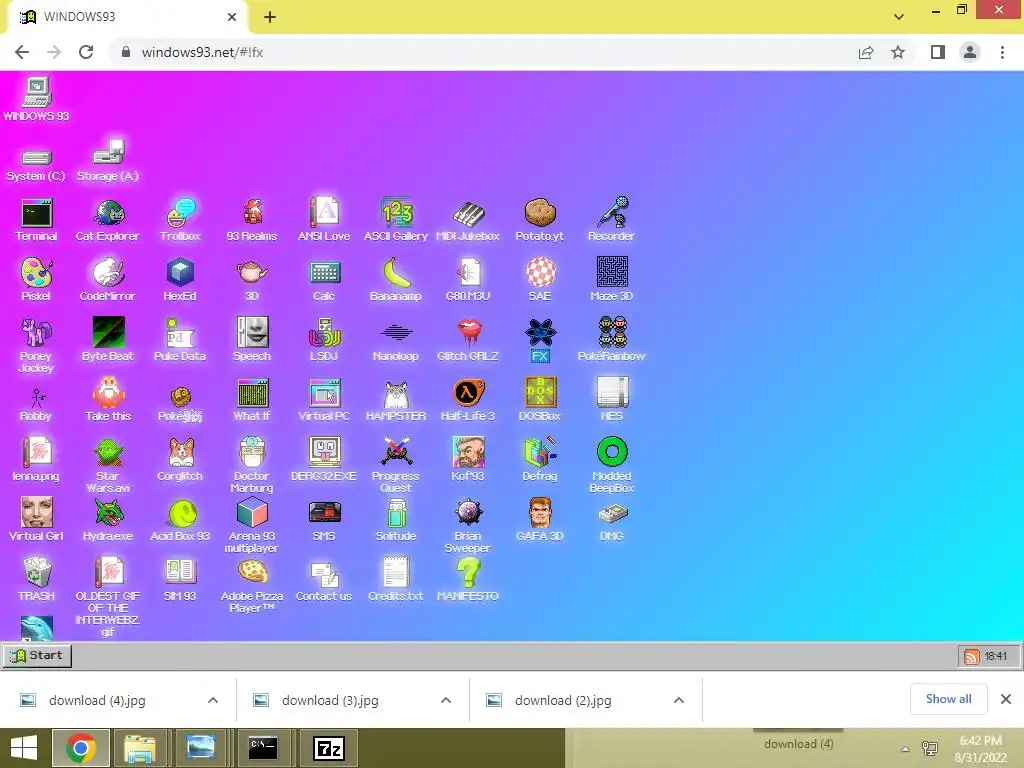Bookmark this page with the star
The height and width of the screenshot is (768, 1024).
[x=898, y=52]
